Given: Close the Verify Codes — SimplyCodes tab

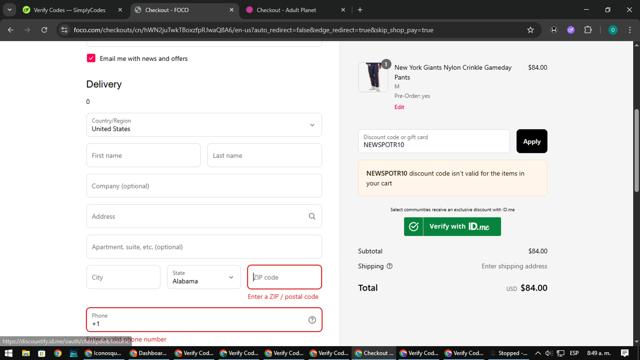Looking at the screenshot, I should (120, 10).
